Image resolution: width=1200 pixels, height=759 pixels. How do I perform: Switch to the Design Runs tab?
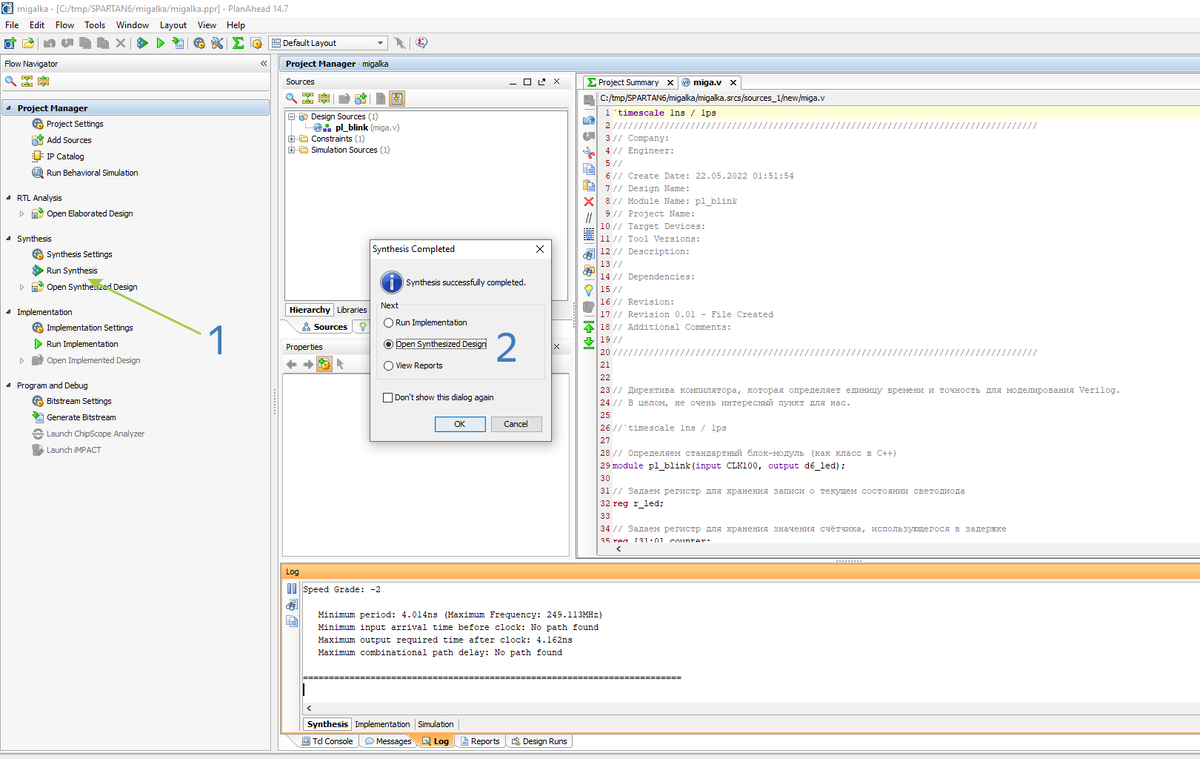pyautogui.click(x=539, y=741)
